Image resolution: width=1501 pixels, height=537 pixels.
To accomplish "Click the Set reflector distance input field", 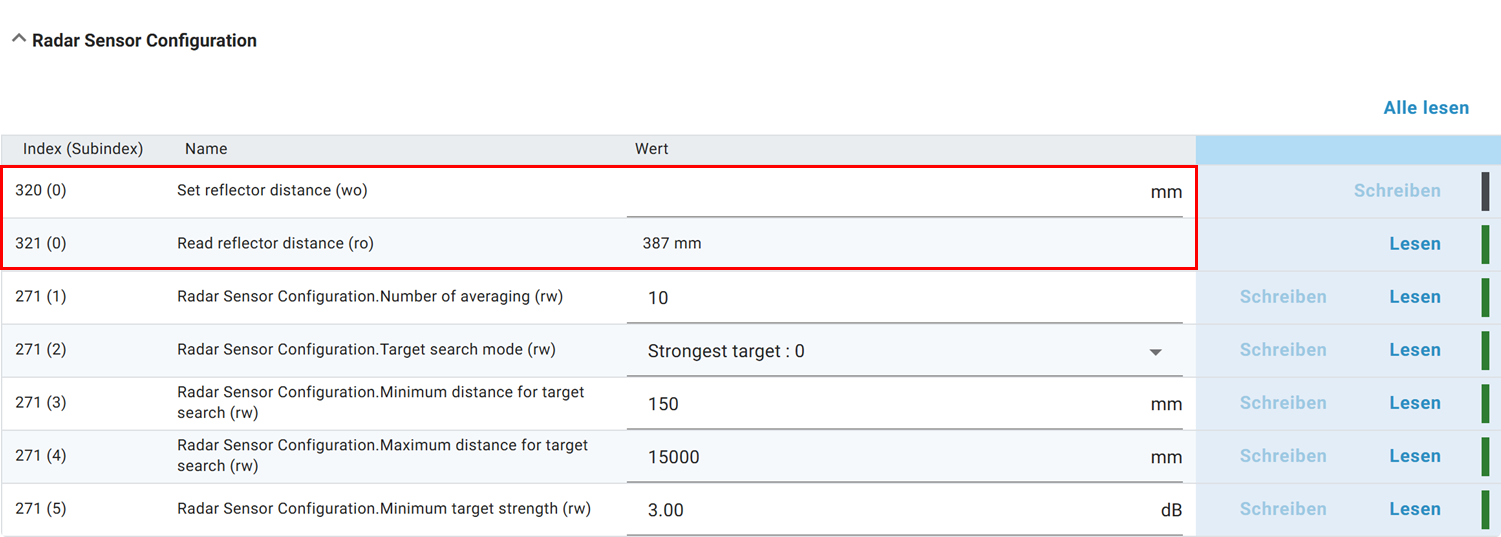I will point(885,192).
